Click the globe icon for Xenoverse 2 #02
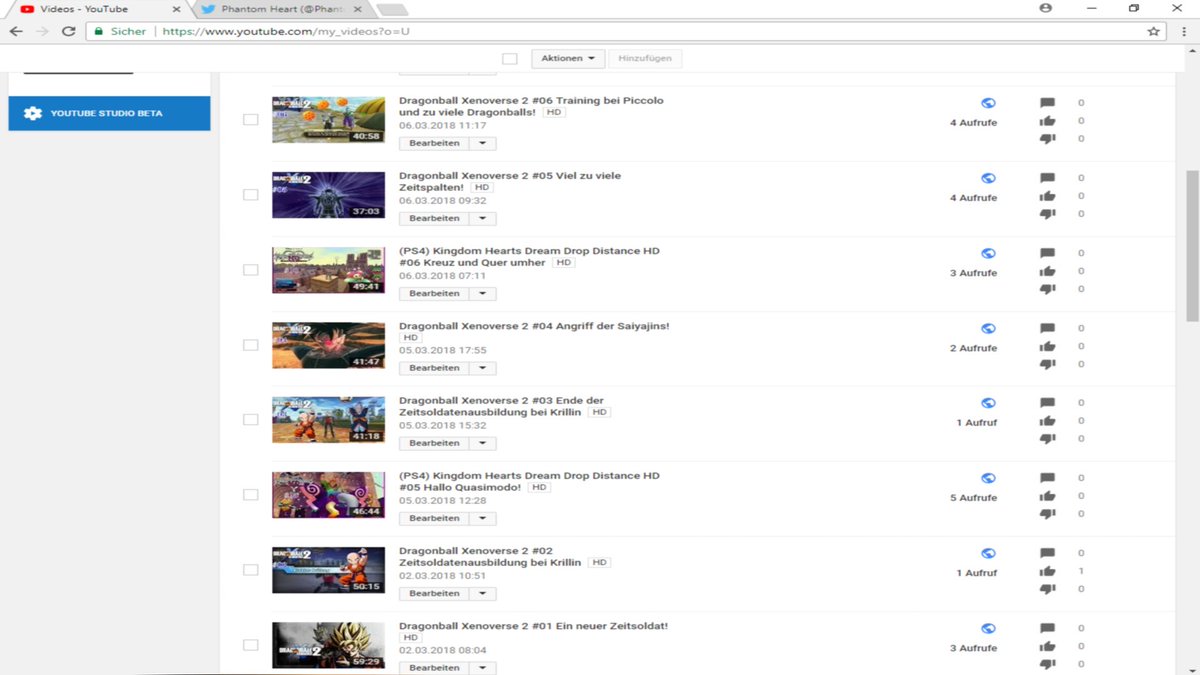Screen dimensions: 1200x675 tap(988, 553)
